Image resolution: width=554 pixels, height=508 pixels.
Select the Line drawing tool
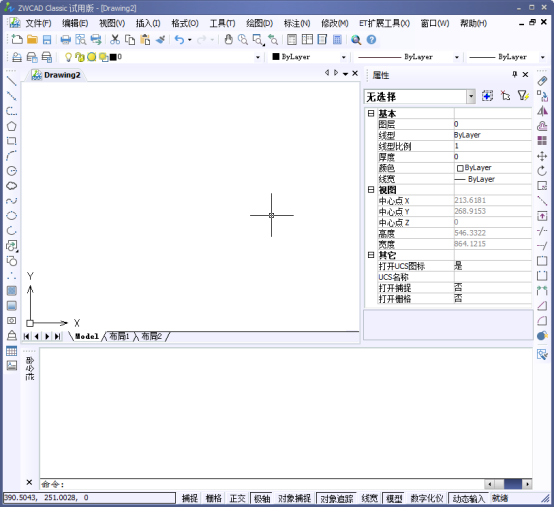pyautogui.click(x=12, y=81)
